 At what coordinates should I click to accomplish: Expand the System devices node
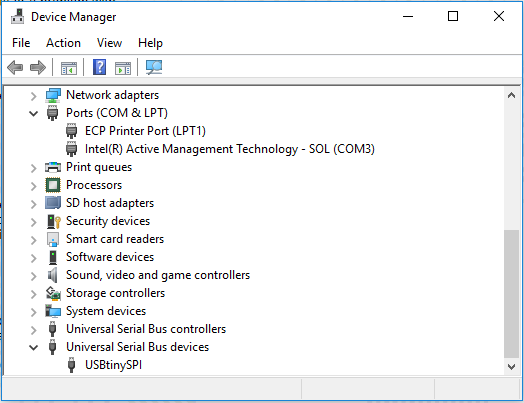[x=33, y=312]
